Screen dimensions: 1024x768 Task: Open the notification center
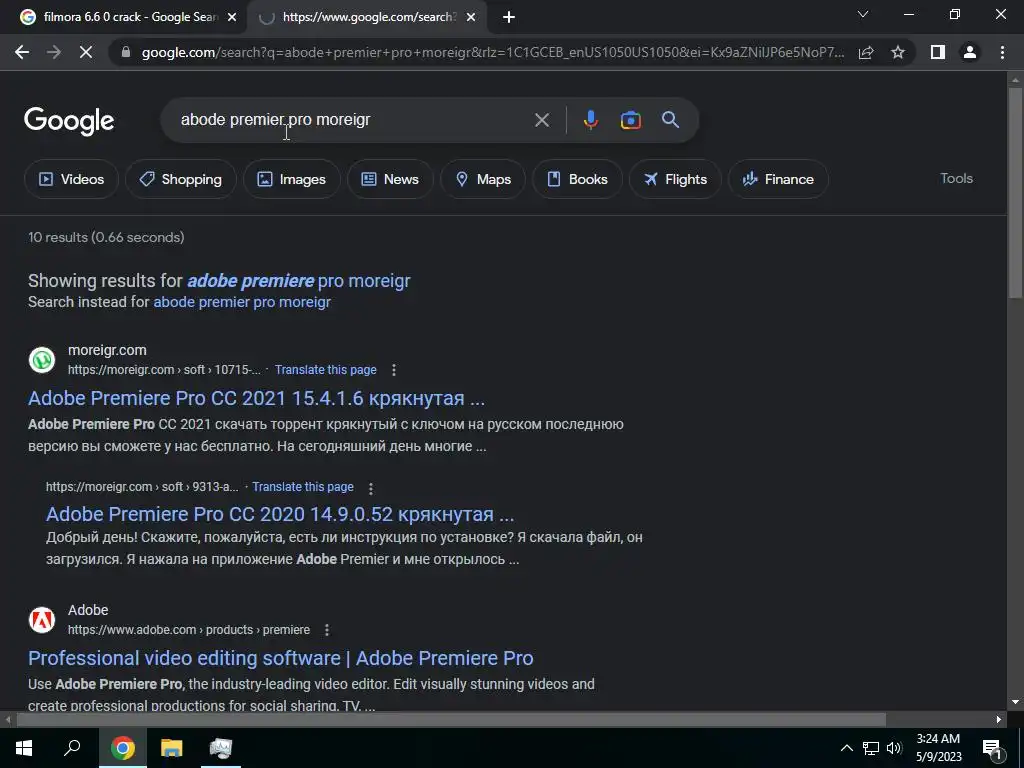coord(992,748)
